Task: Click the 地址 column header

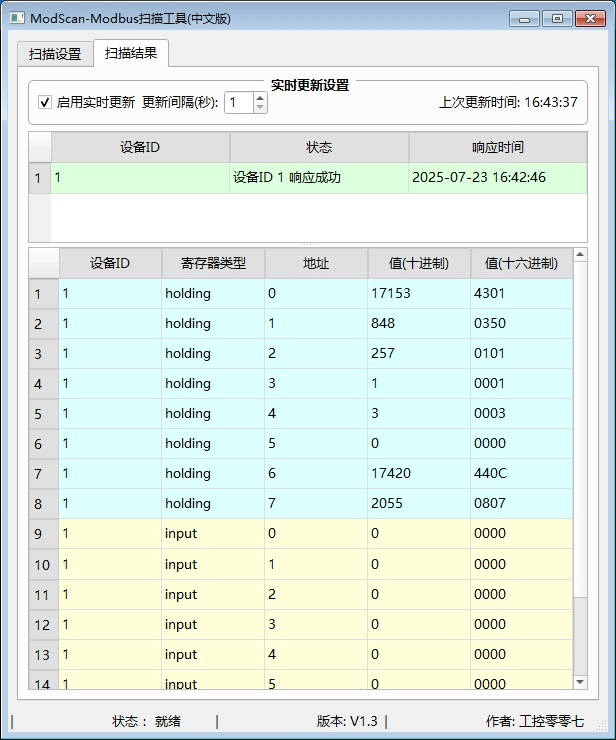Action: [x=316, y=263]
